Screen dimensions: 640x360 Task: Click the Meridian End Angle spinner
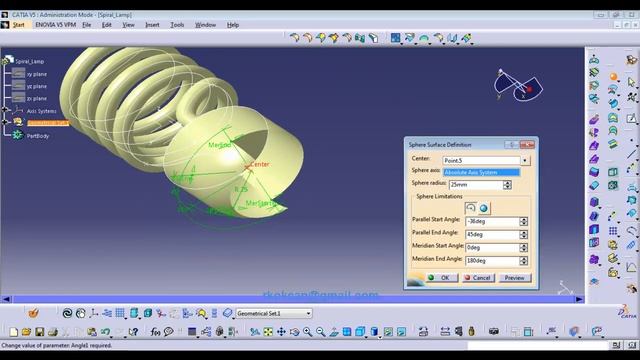524,260
